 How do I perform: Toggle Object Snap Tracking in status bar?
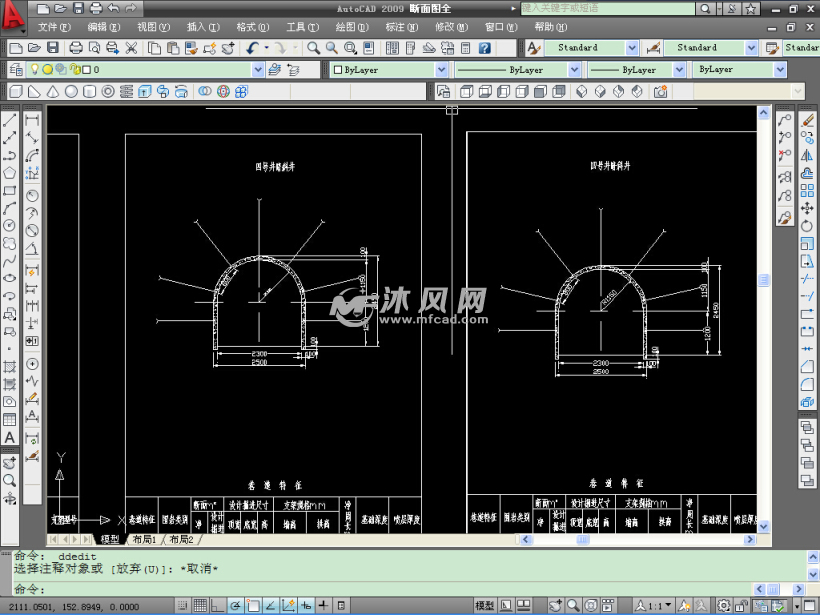pos(271,606)
